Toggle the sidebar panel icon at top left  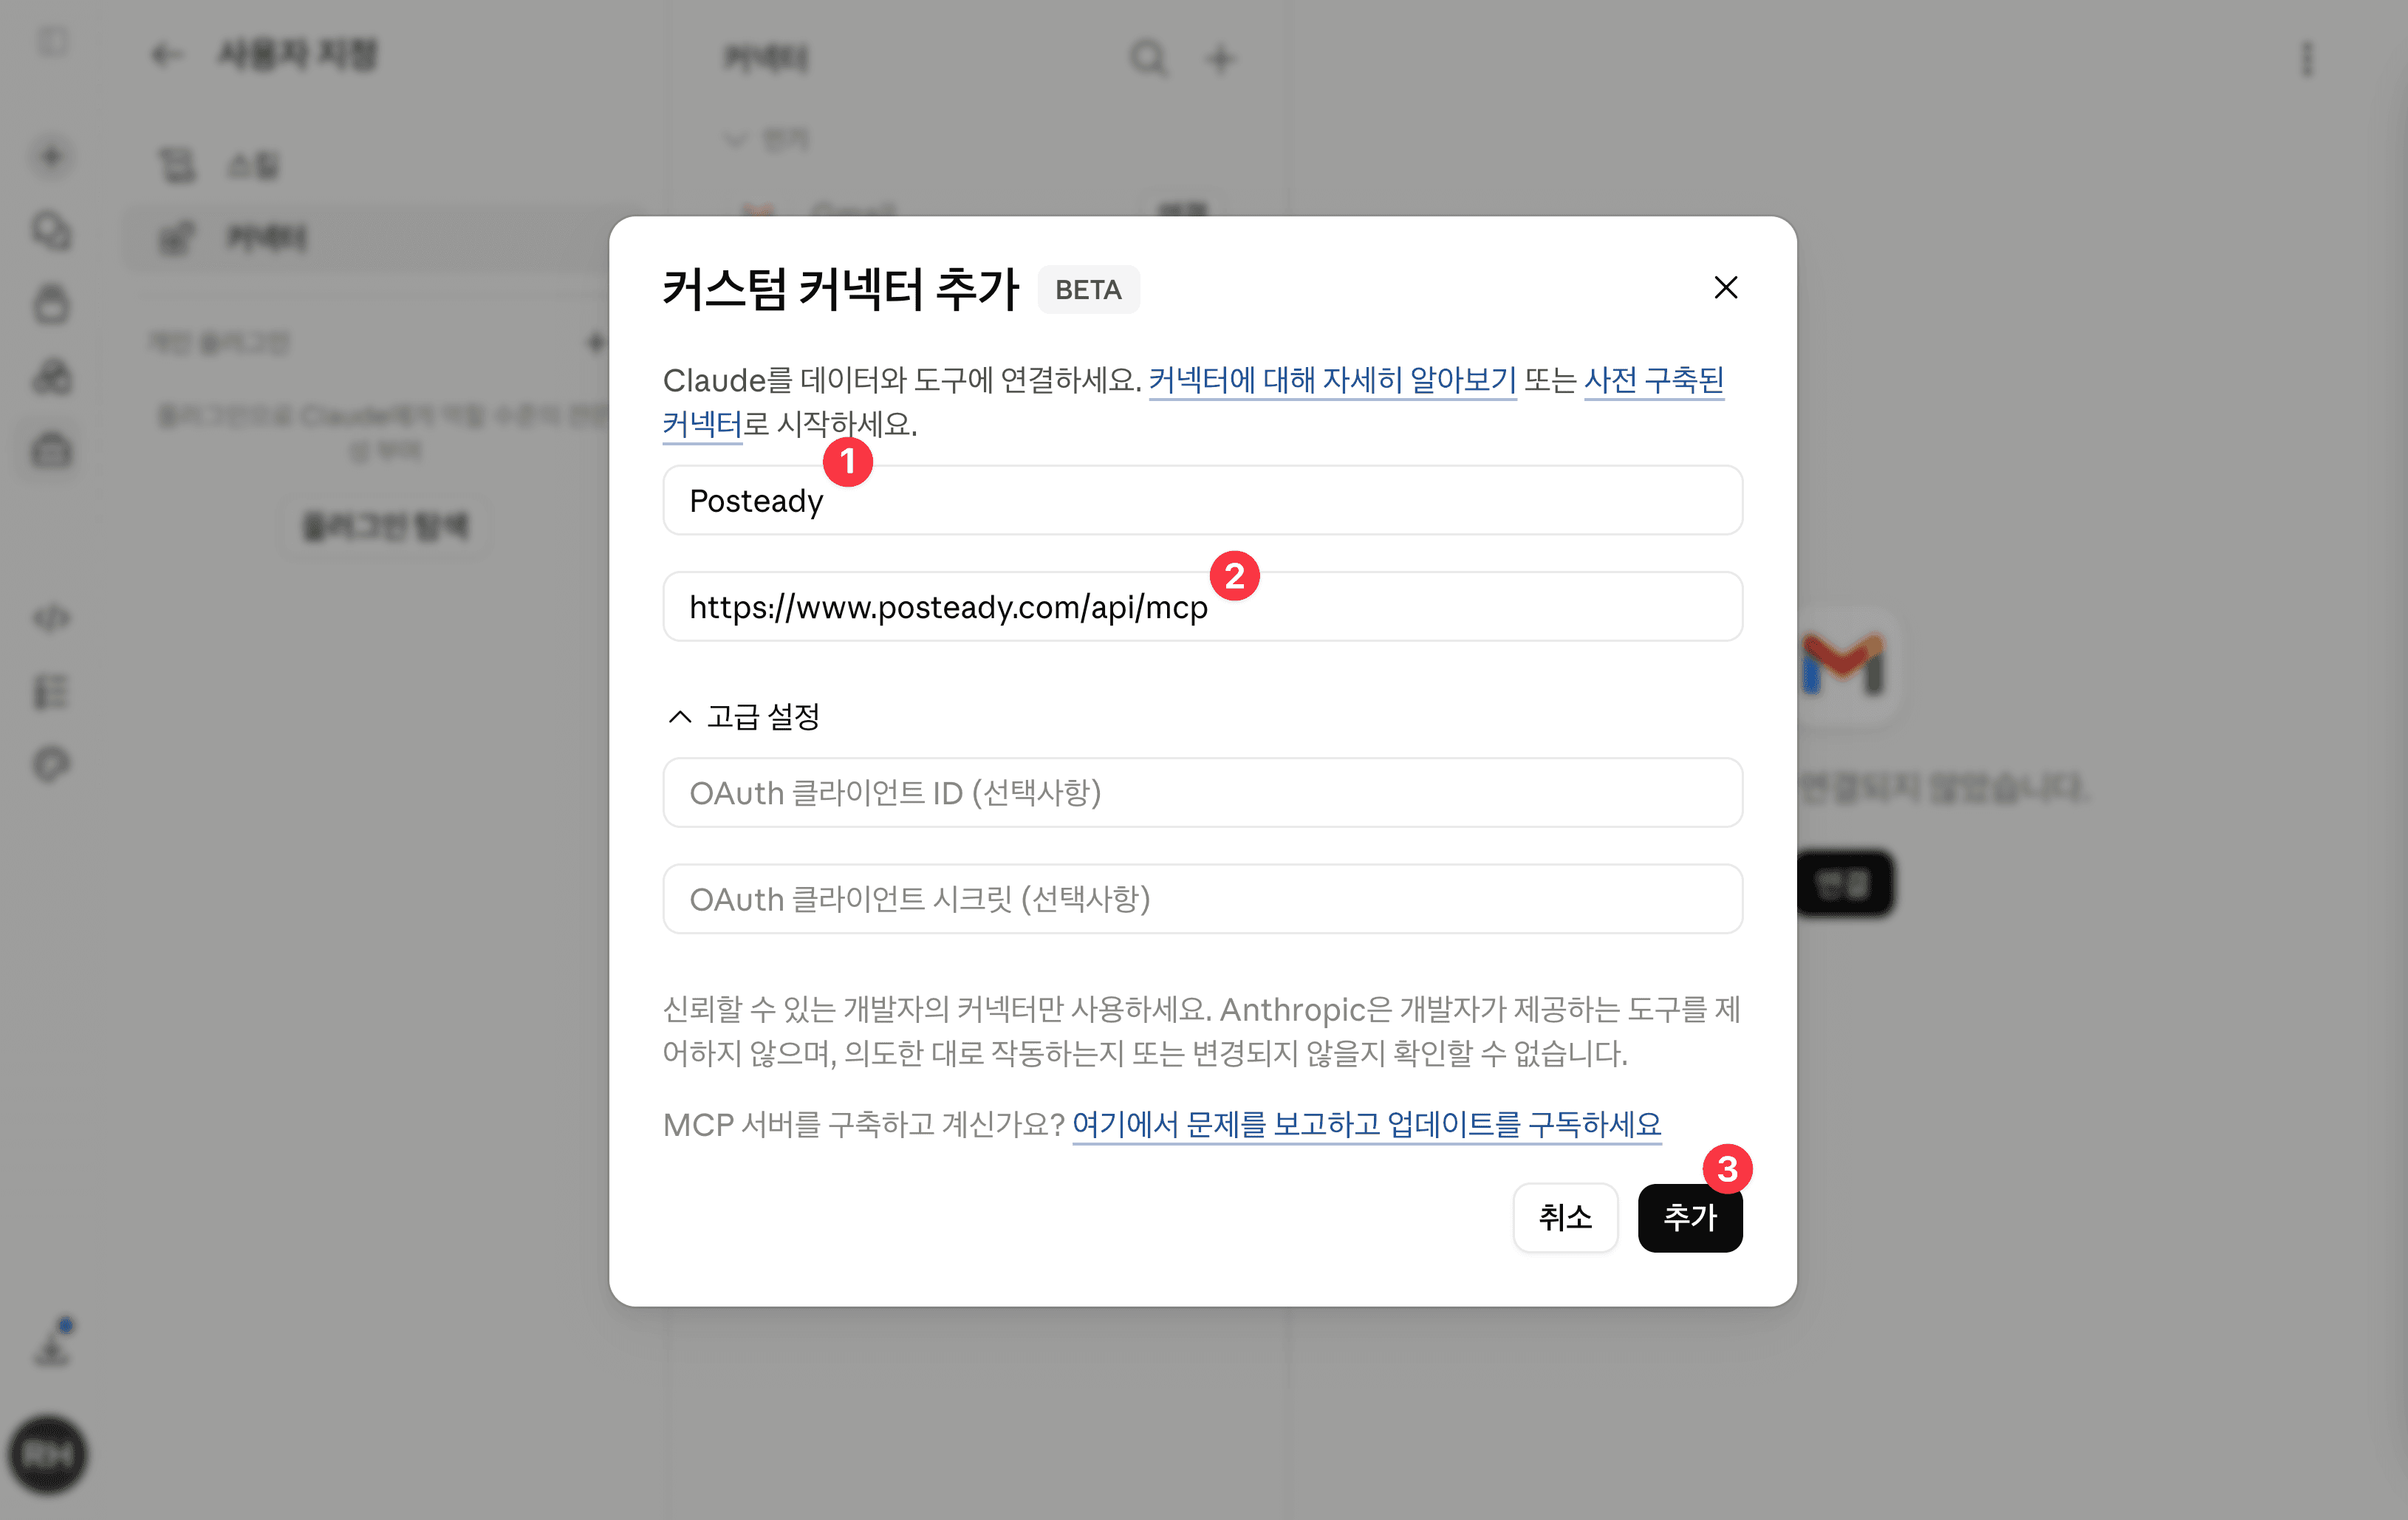point(52,42)
